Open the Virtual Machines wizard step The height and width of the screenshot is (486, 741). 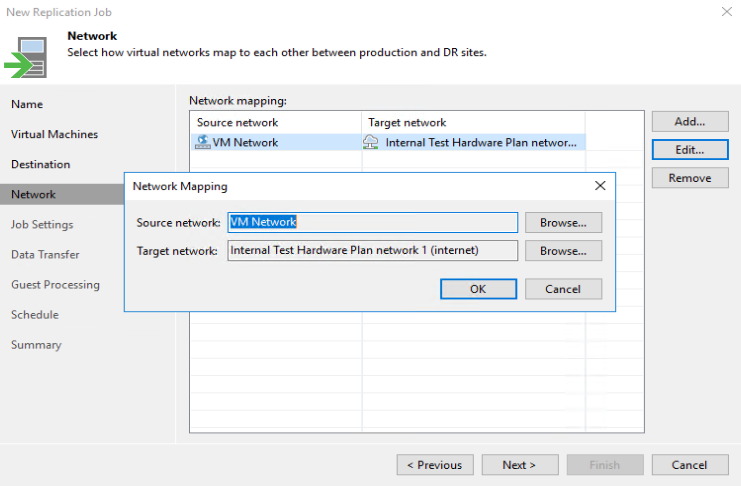54,134
